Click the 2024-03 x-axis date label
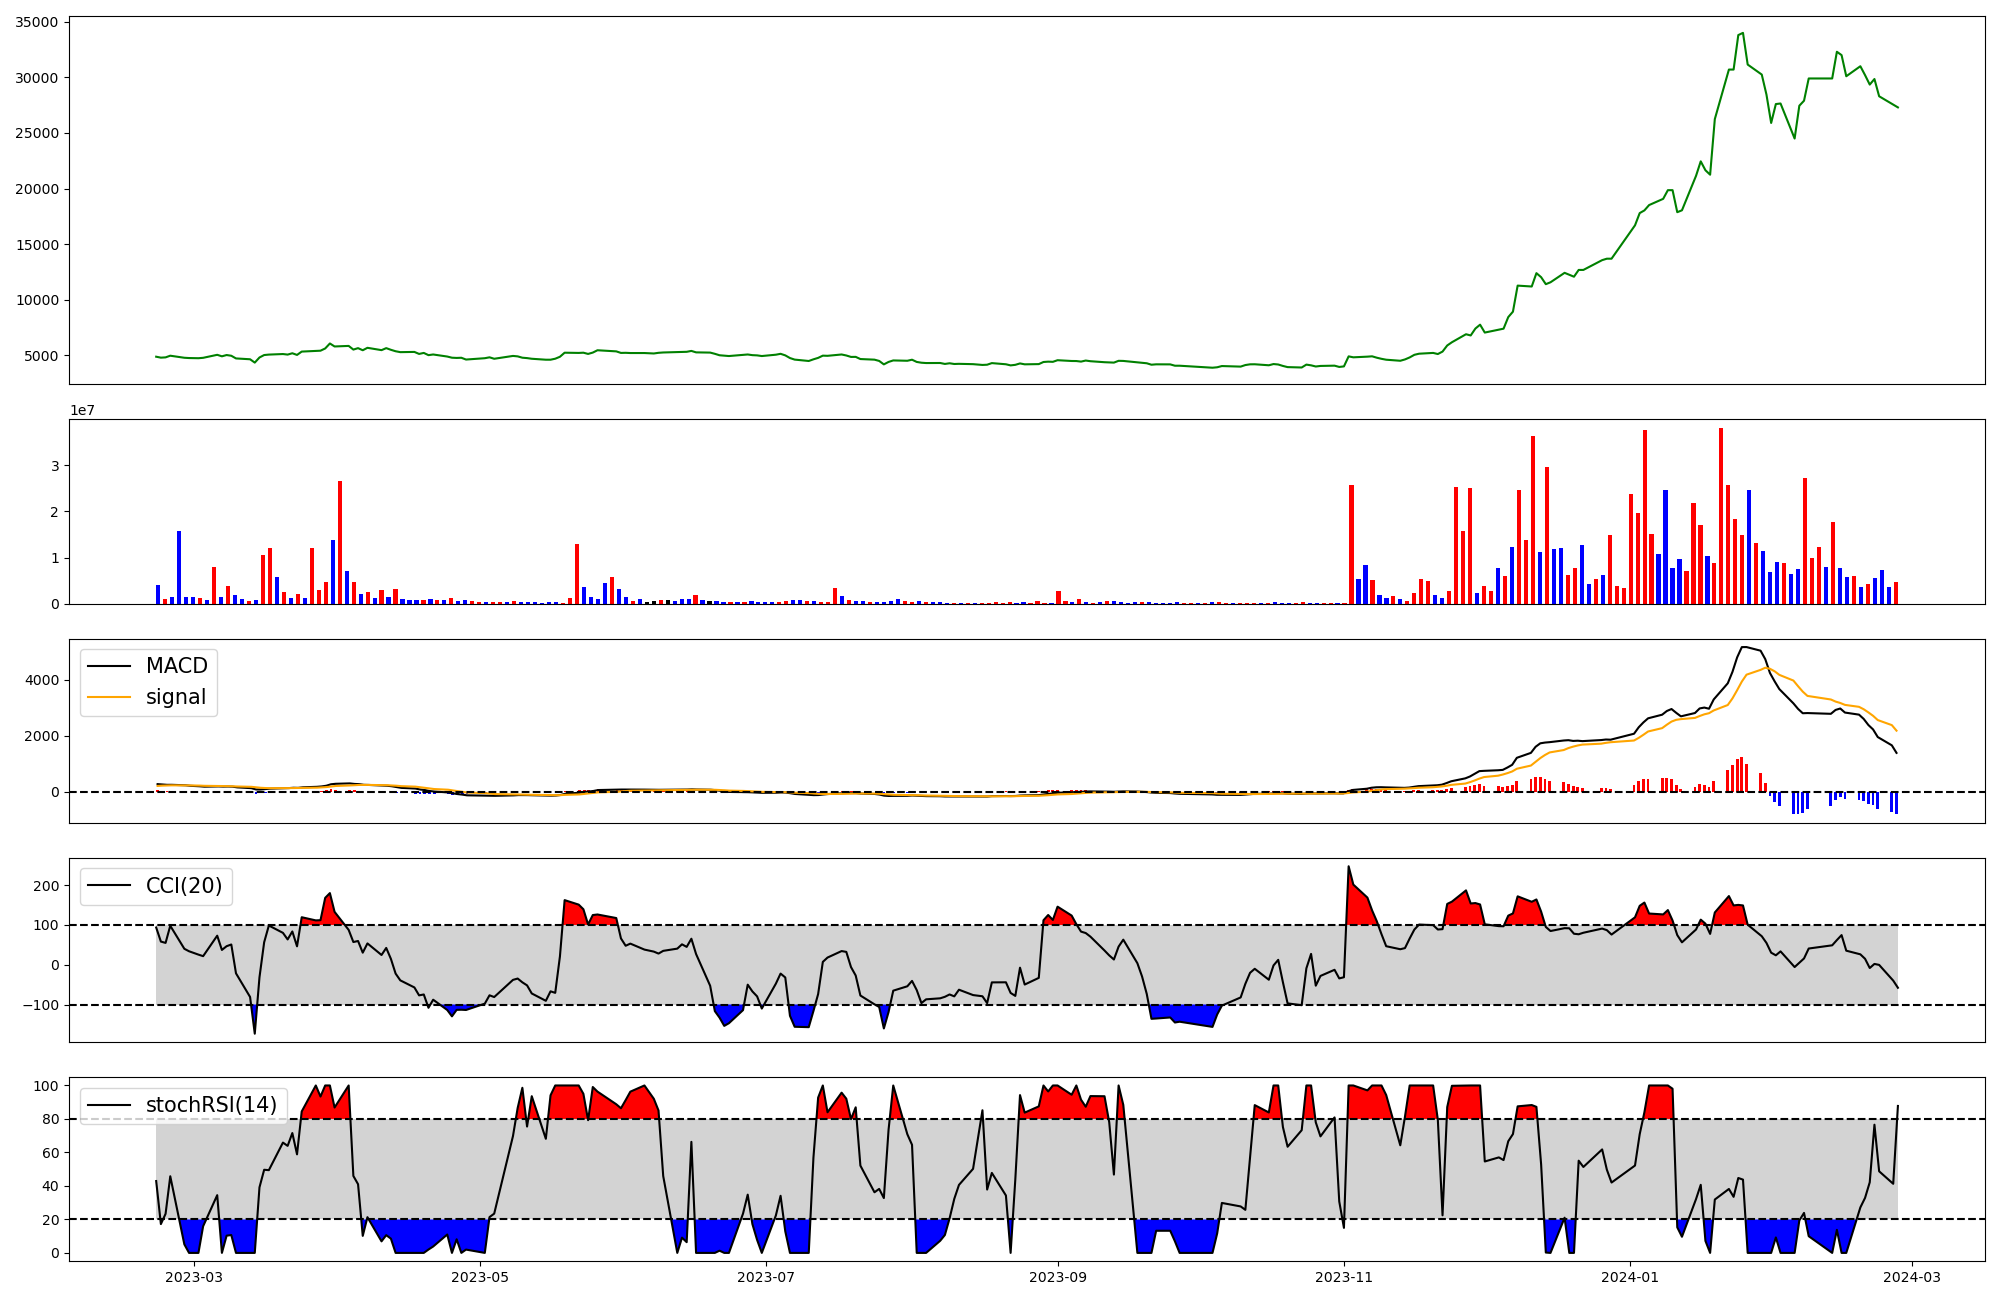The image size is (2000, 1300). 1912,1277
